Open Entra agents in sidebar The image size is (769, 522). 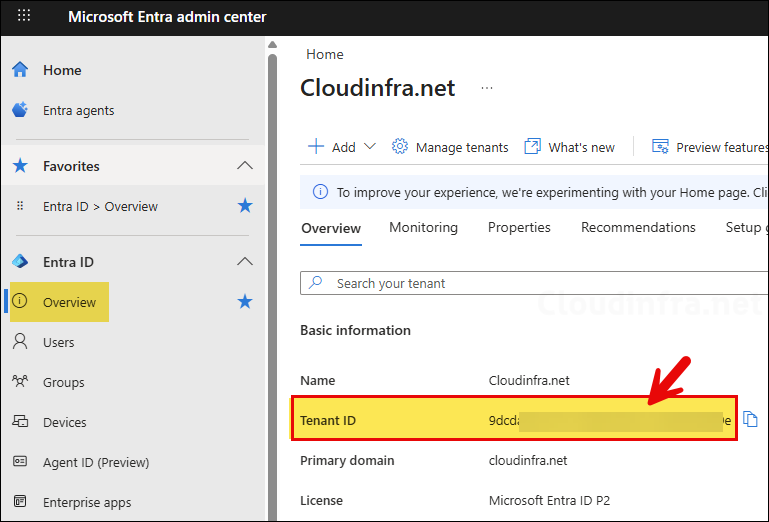tap(78, 110)
